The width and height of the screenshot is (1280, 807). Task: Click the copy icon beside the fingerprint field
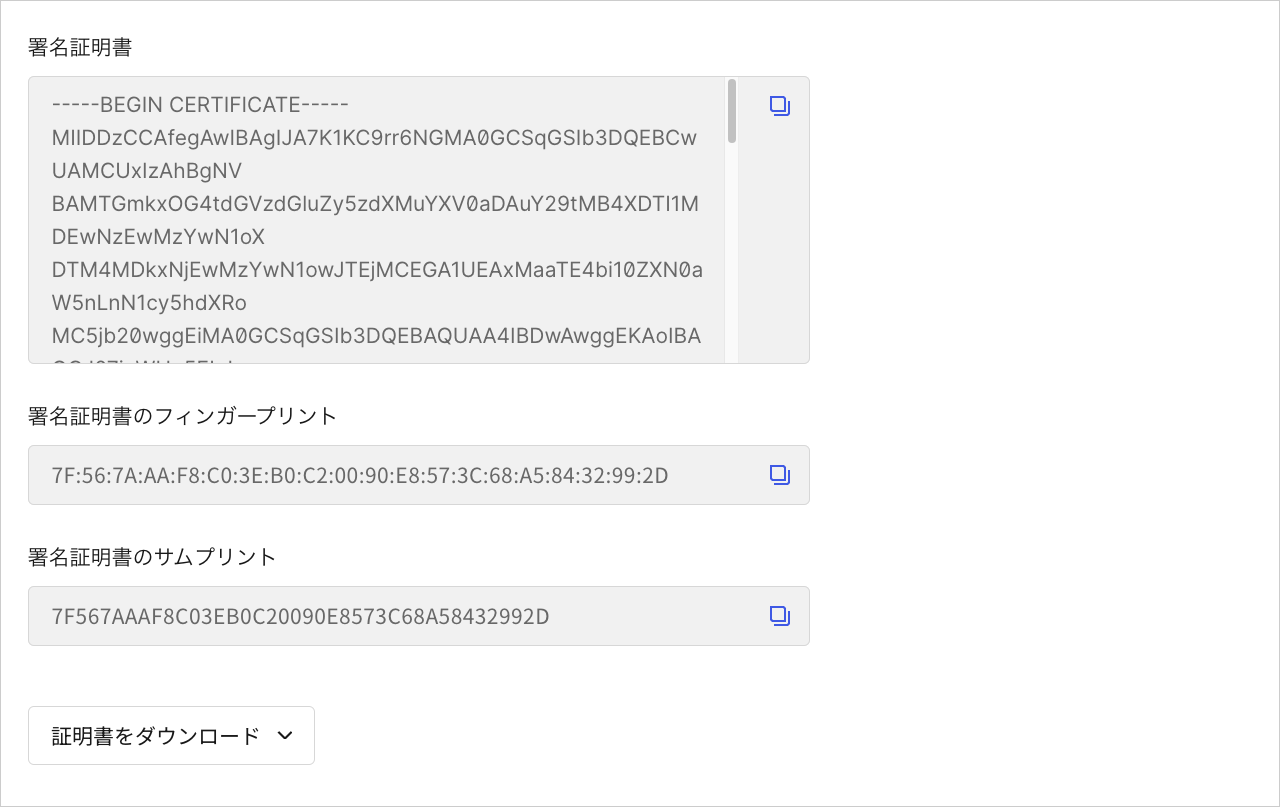tap(778, 475)
